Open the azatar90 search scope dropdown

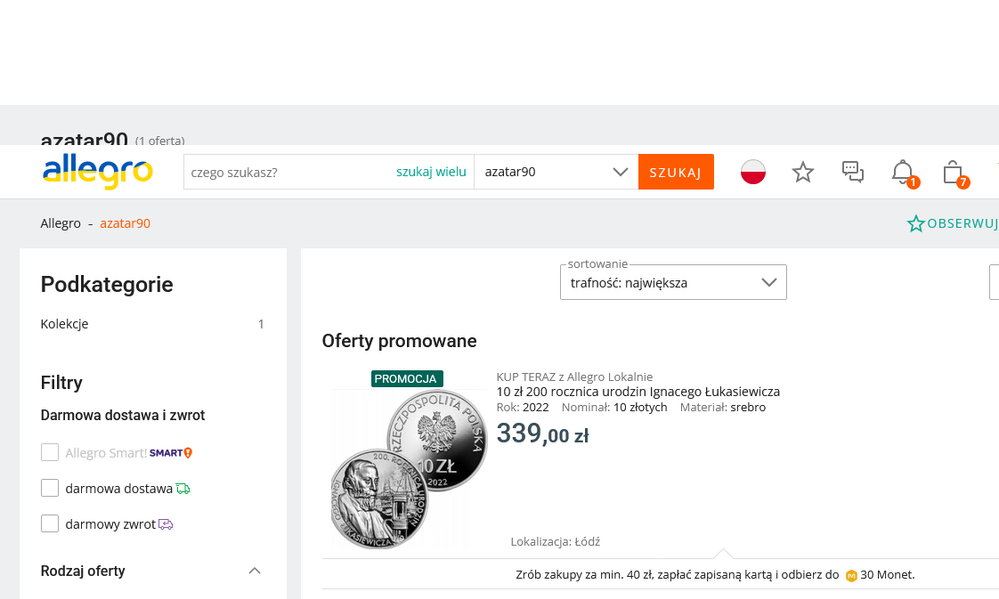point(556,172)
